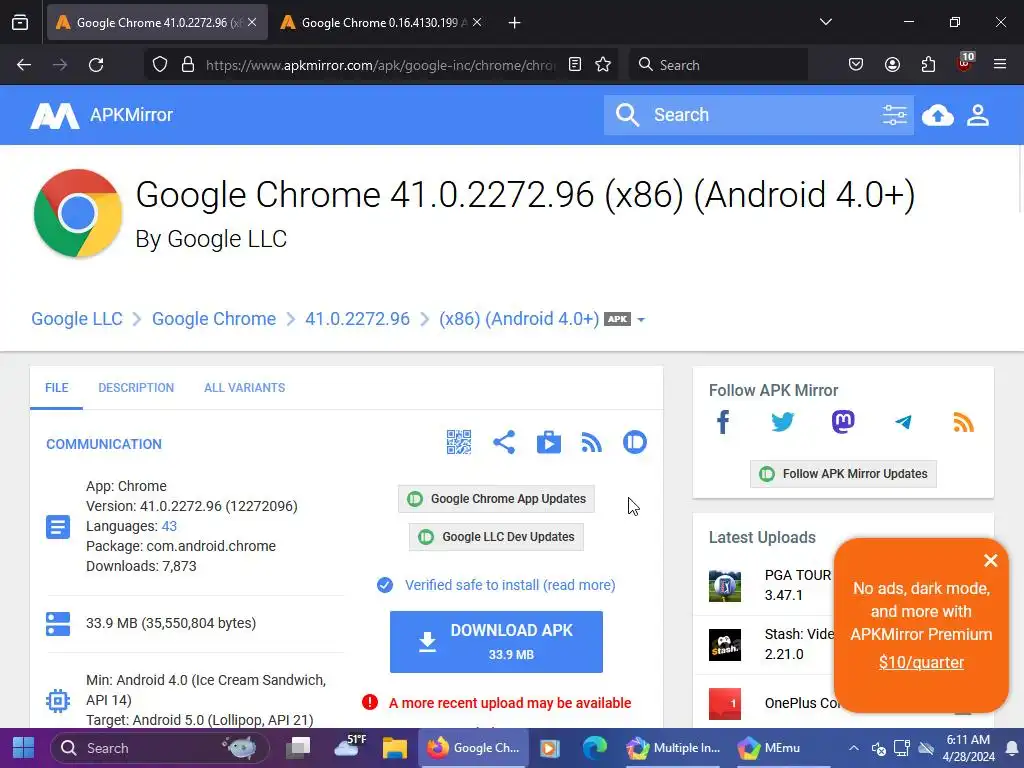The image size is (1024, 768).
Task: Click the site padlock security icon
Action: click(x=188, y=65)
